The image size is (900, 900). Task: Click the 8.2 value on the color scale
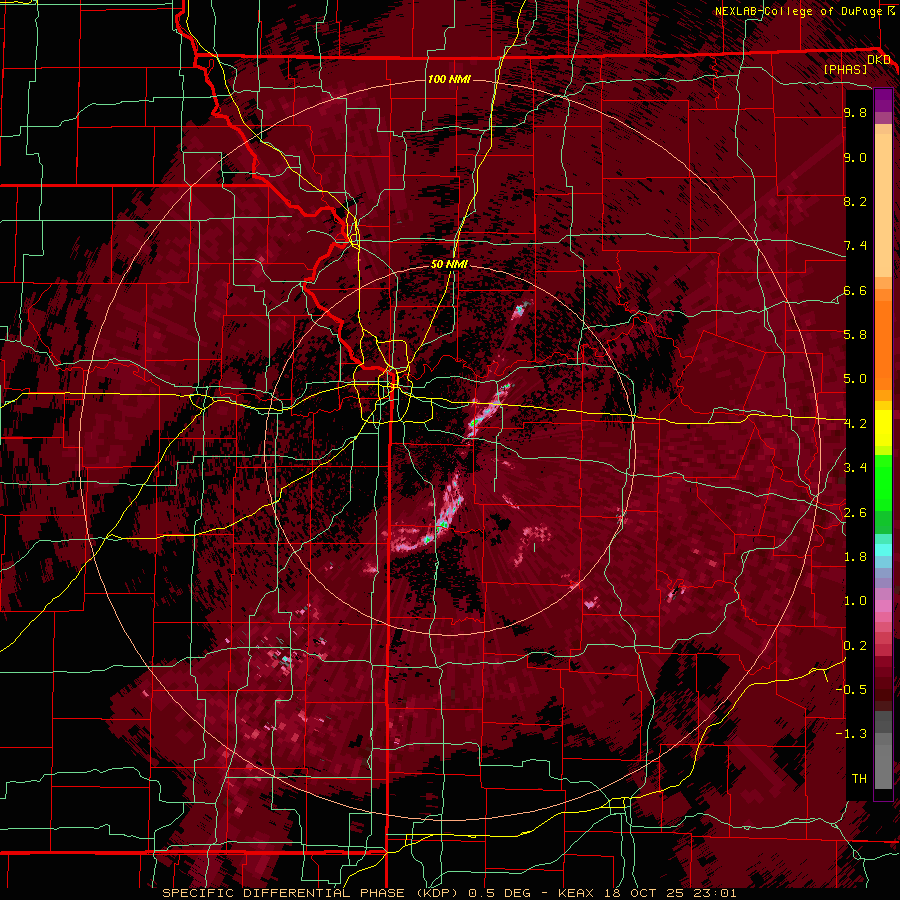coord(855,201)
